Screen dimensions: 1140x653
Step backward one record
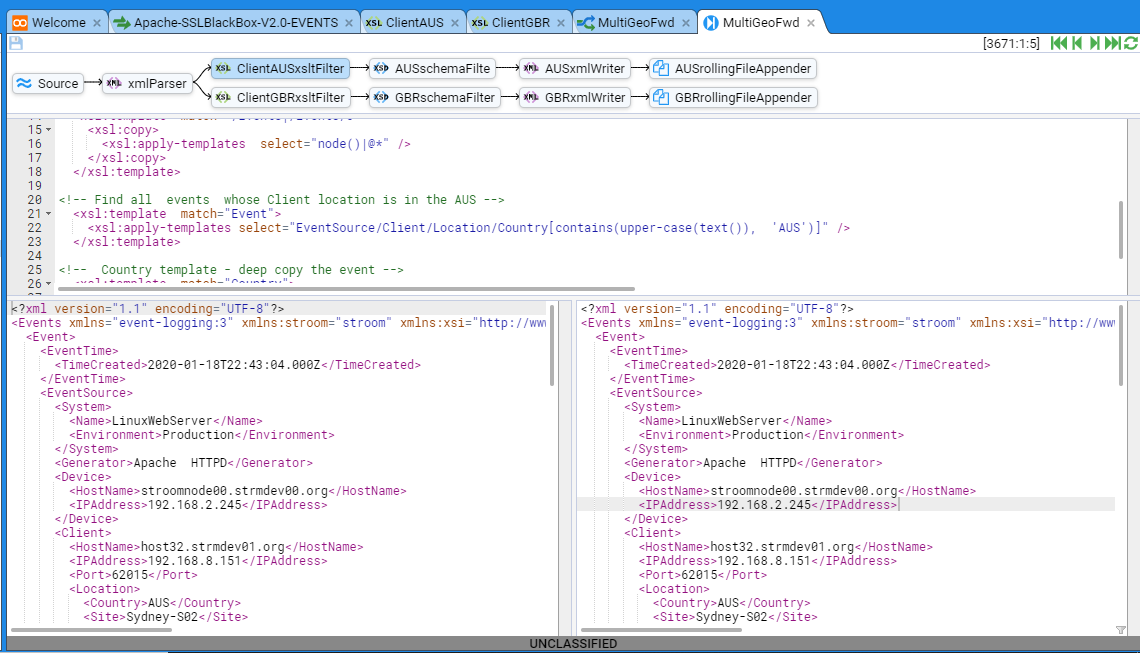pyautogui.click(x=1077, y=43)
